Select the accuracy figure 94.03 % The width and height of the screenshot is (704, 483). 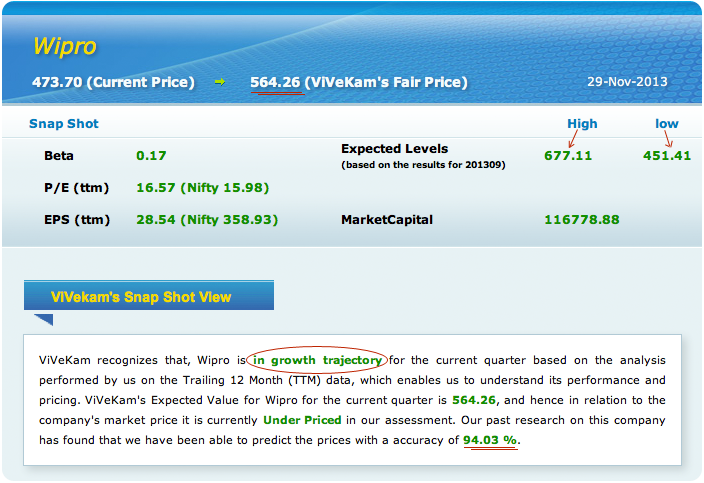tap(490, 440)
